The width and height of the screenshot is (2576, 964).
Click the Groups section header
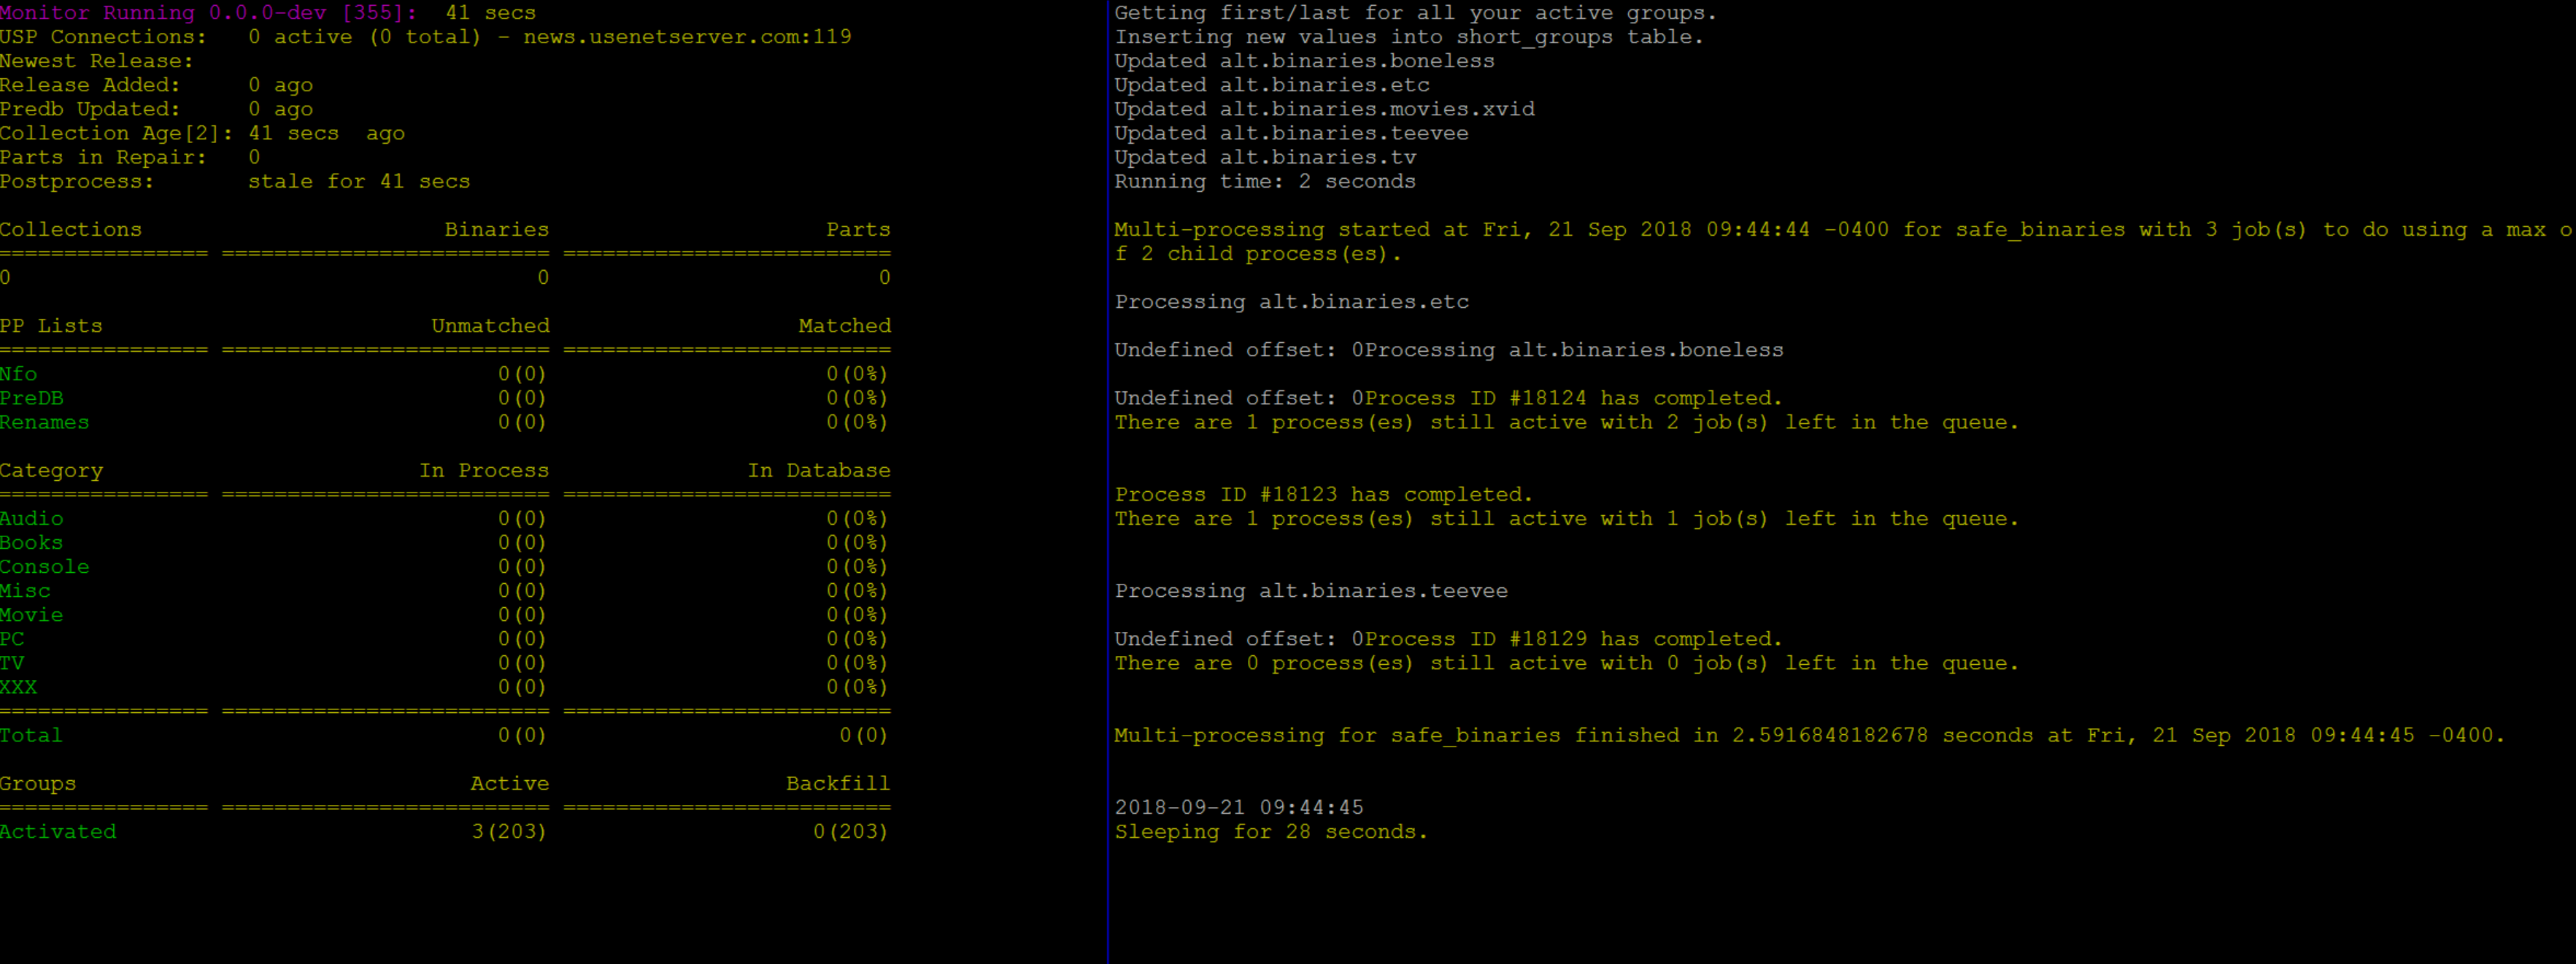click(38, 783)
